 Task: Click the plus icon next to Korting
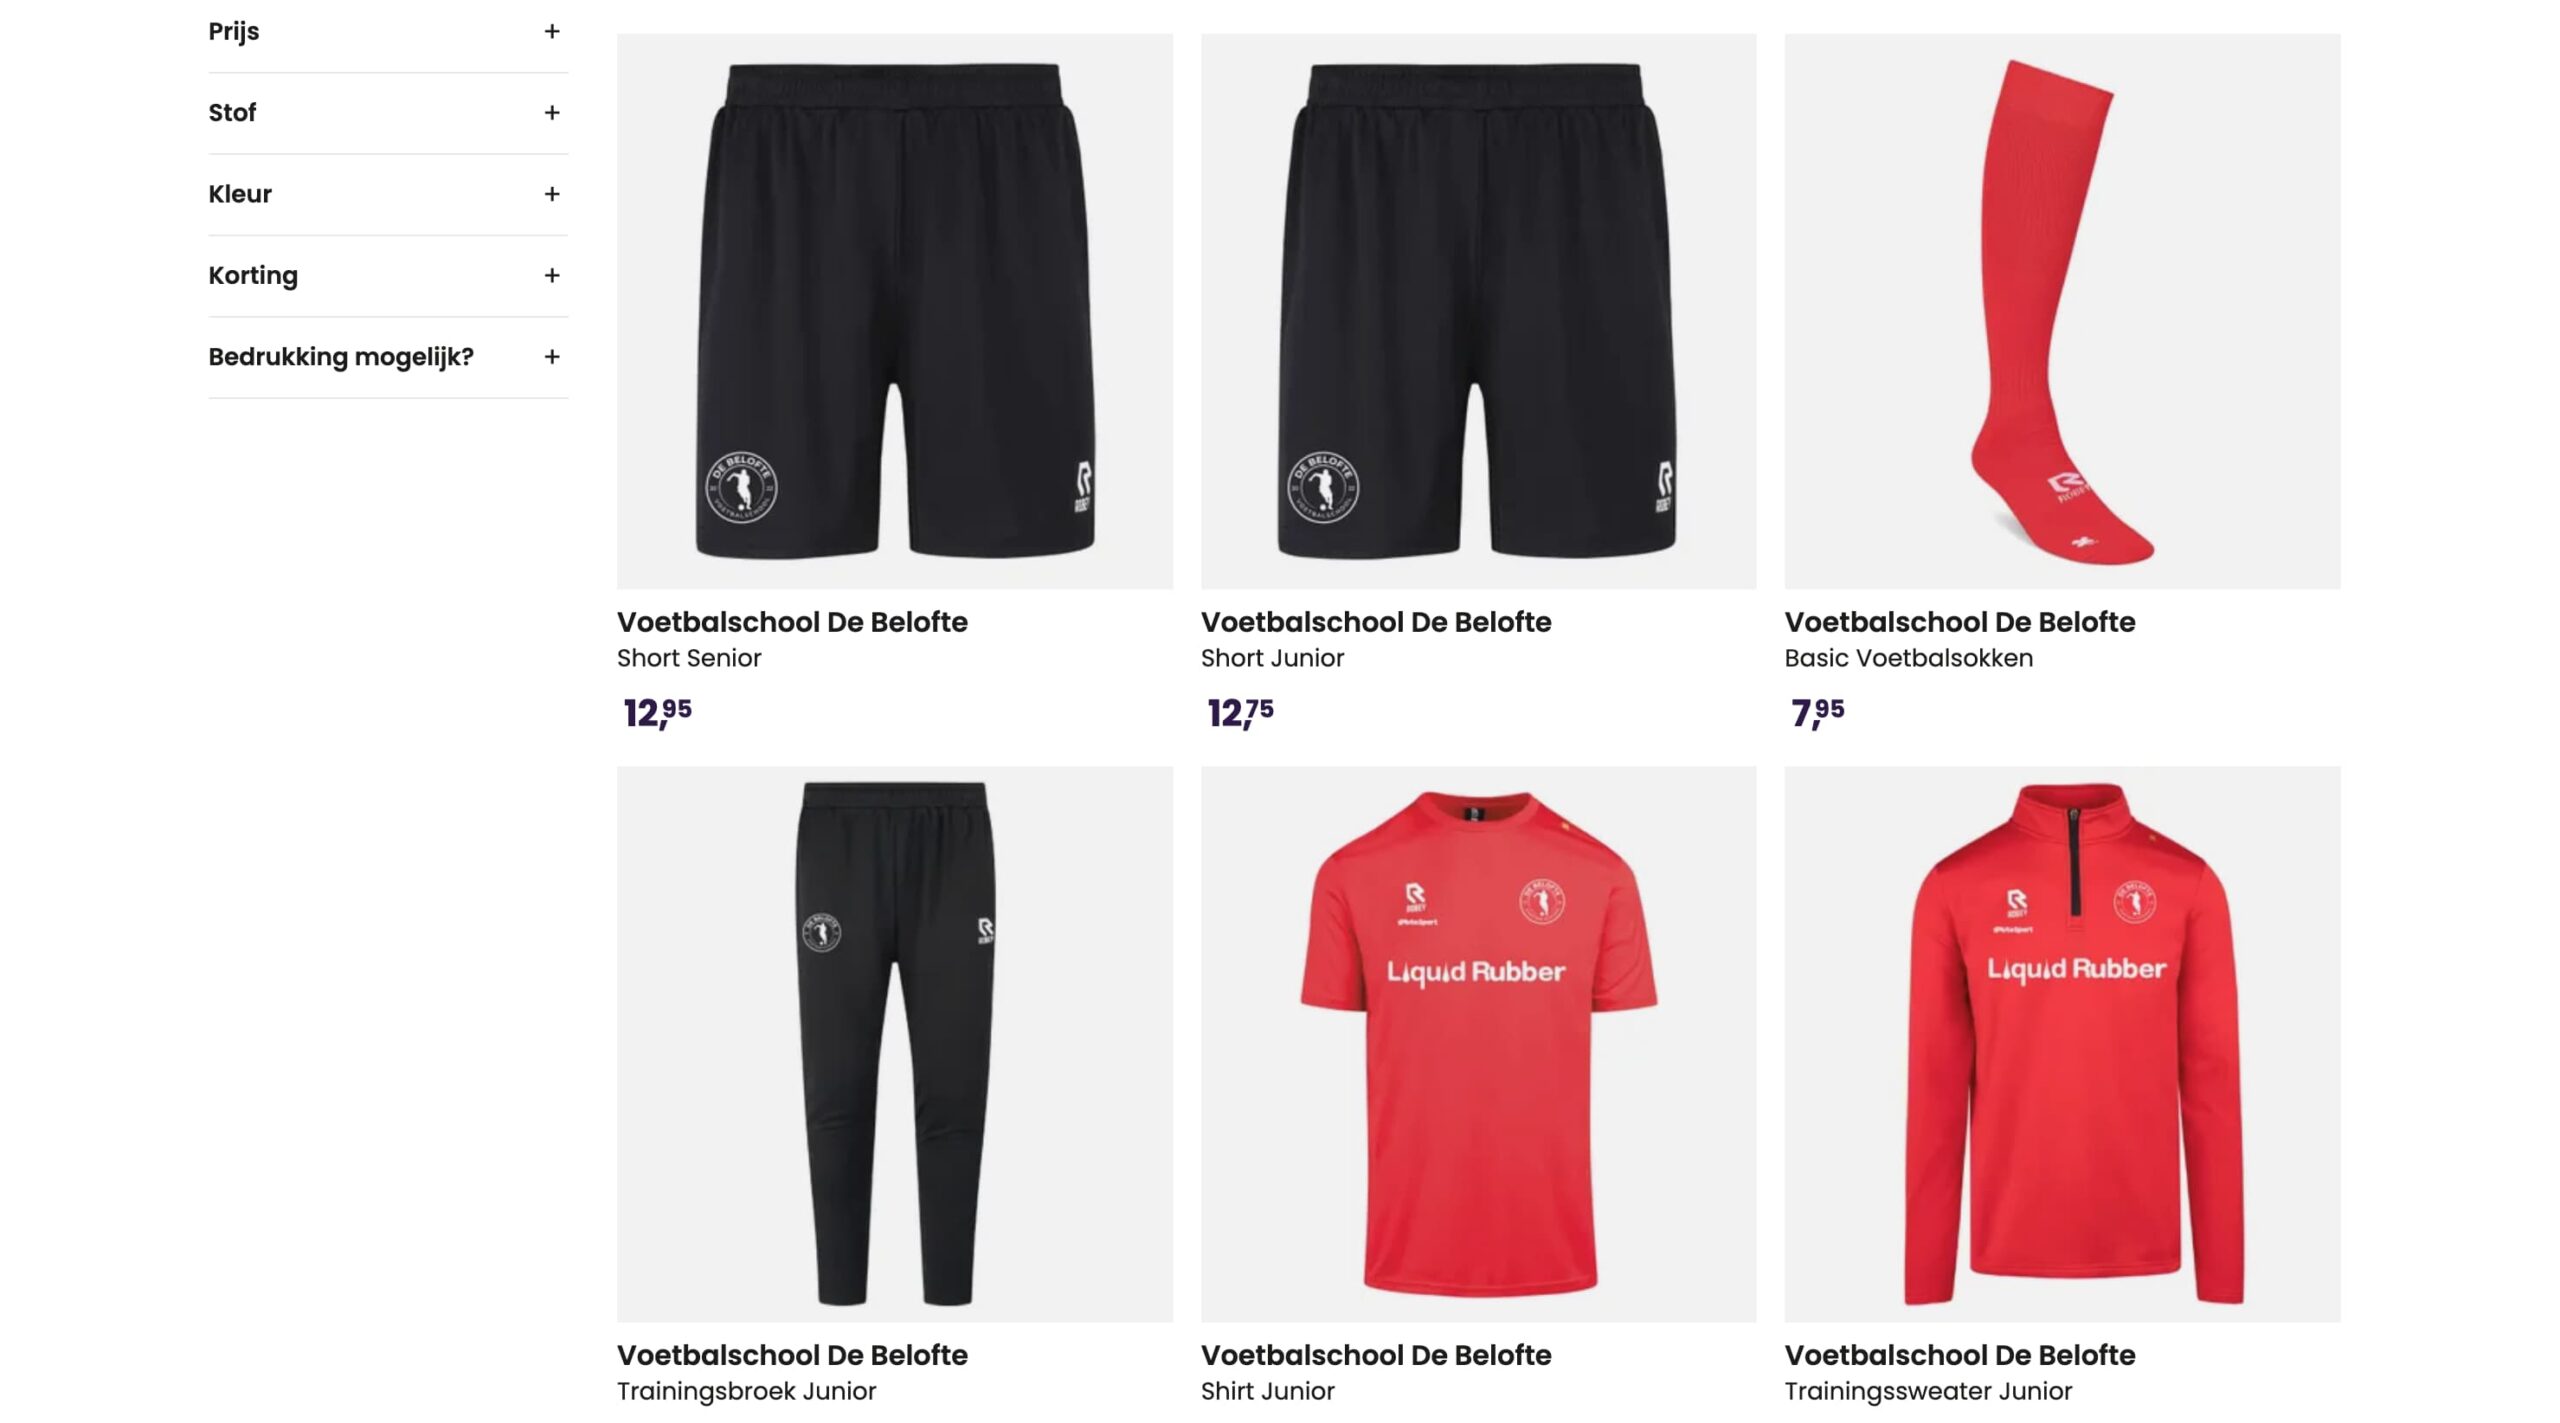coord(551,275)
